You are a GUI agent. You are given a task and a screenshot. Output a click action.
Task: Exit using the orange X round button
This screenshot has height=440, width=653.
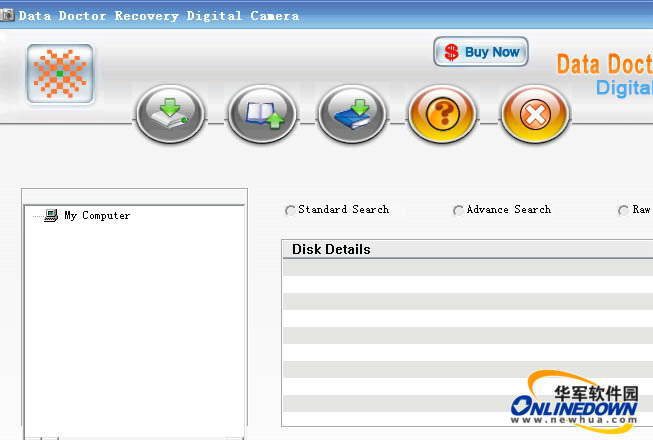point(535,114)
